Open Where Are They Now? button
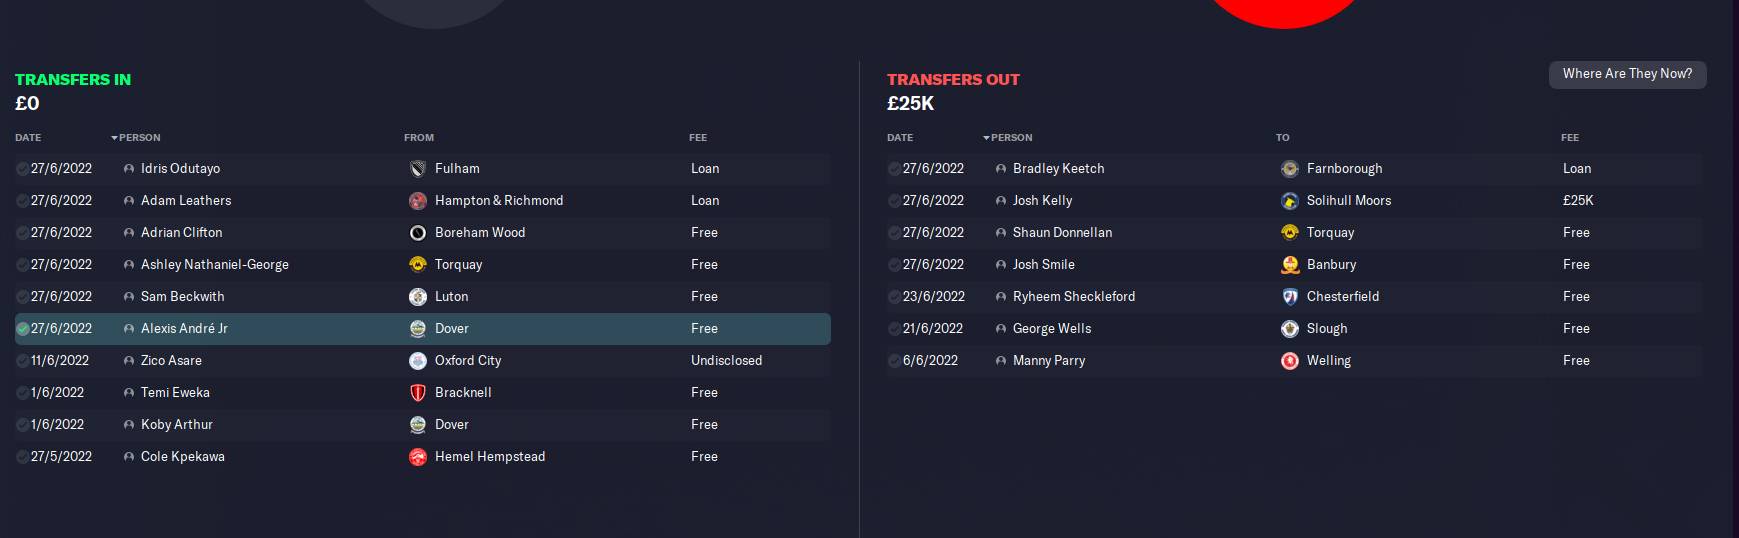1739x538 pixels. pos(1627,74)
